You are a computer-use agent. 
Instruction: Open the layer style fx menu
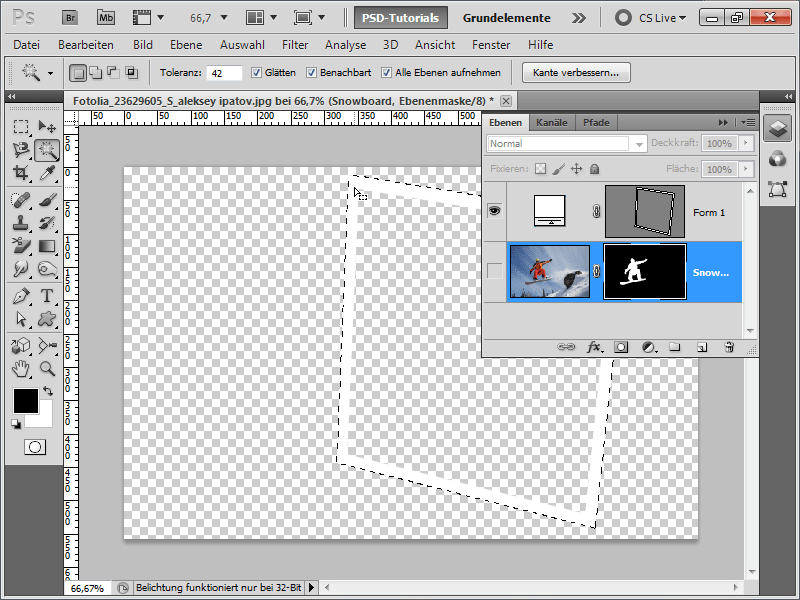click(x=594, y=347)
